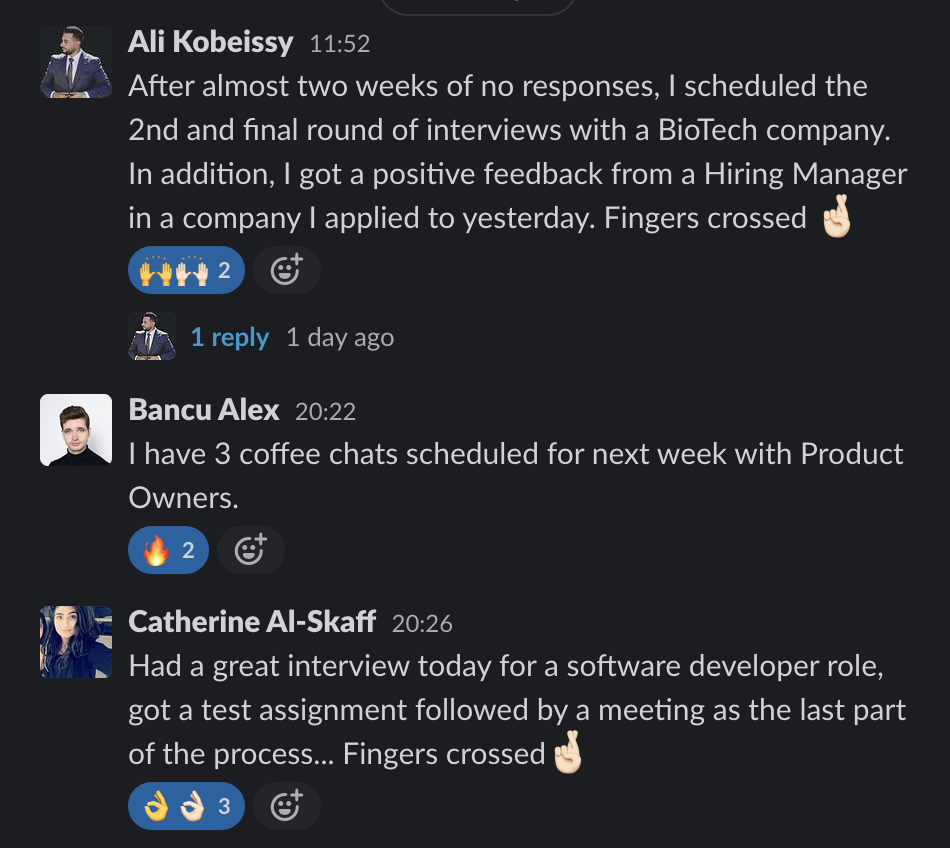Image resolution: width=950 pixels, height=848 pixels.
Task: Click the 11:52 message timestamp
Action: click(340, 44)
